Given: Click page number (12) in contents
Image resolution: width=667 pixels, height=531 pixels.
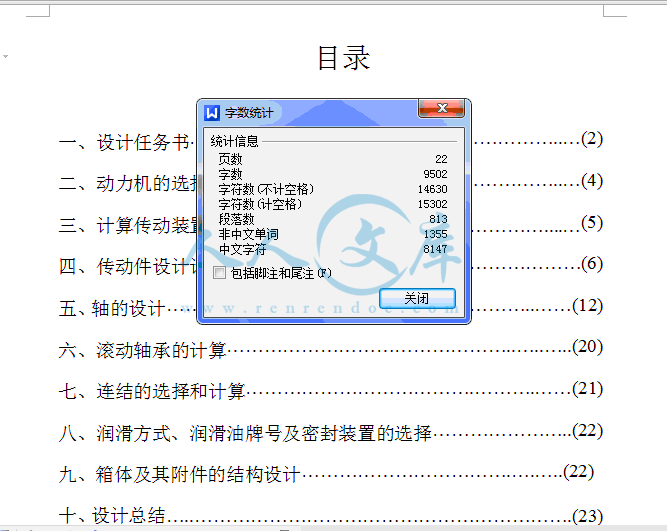Looking at the screenshot, I should (587, 305).
